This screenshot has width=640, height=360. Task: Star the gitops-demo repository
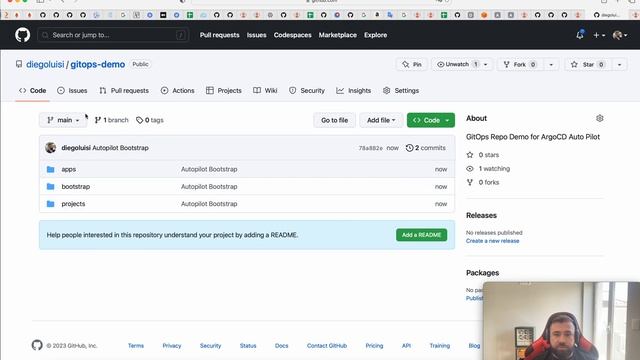[588, 64]
